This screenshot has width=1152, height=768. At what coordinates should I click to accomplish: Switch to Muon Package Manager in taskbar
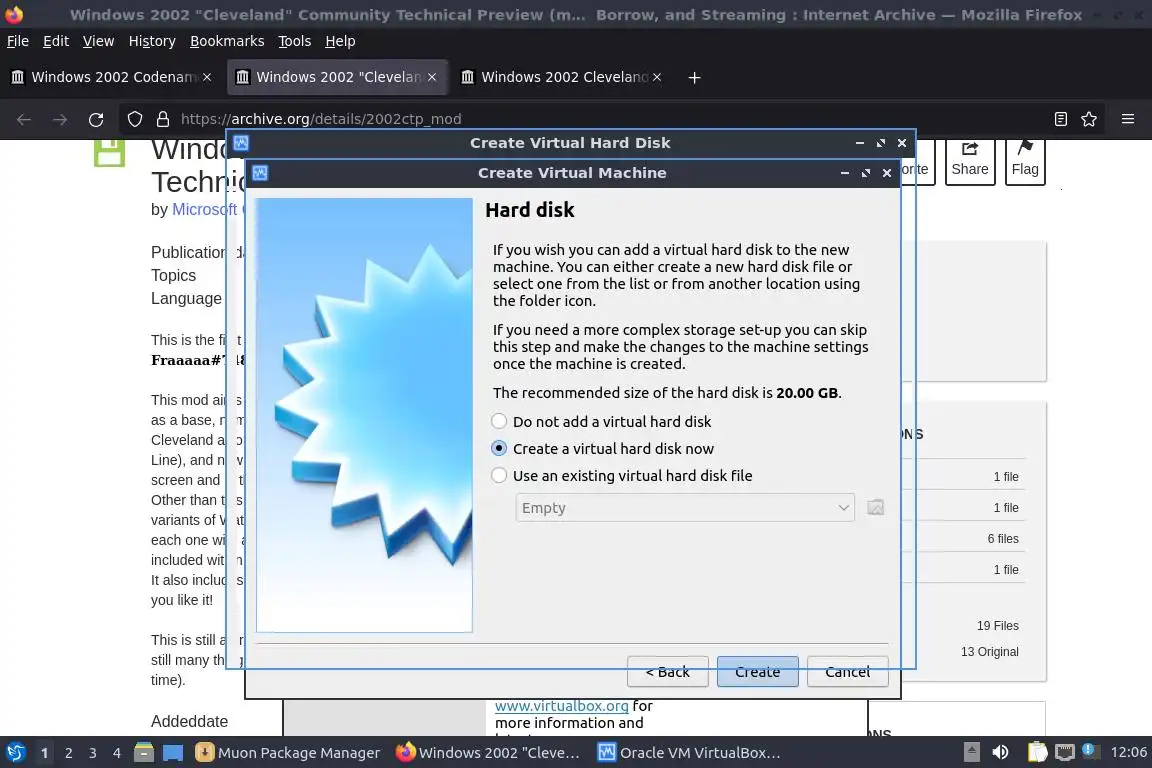288,753
